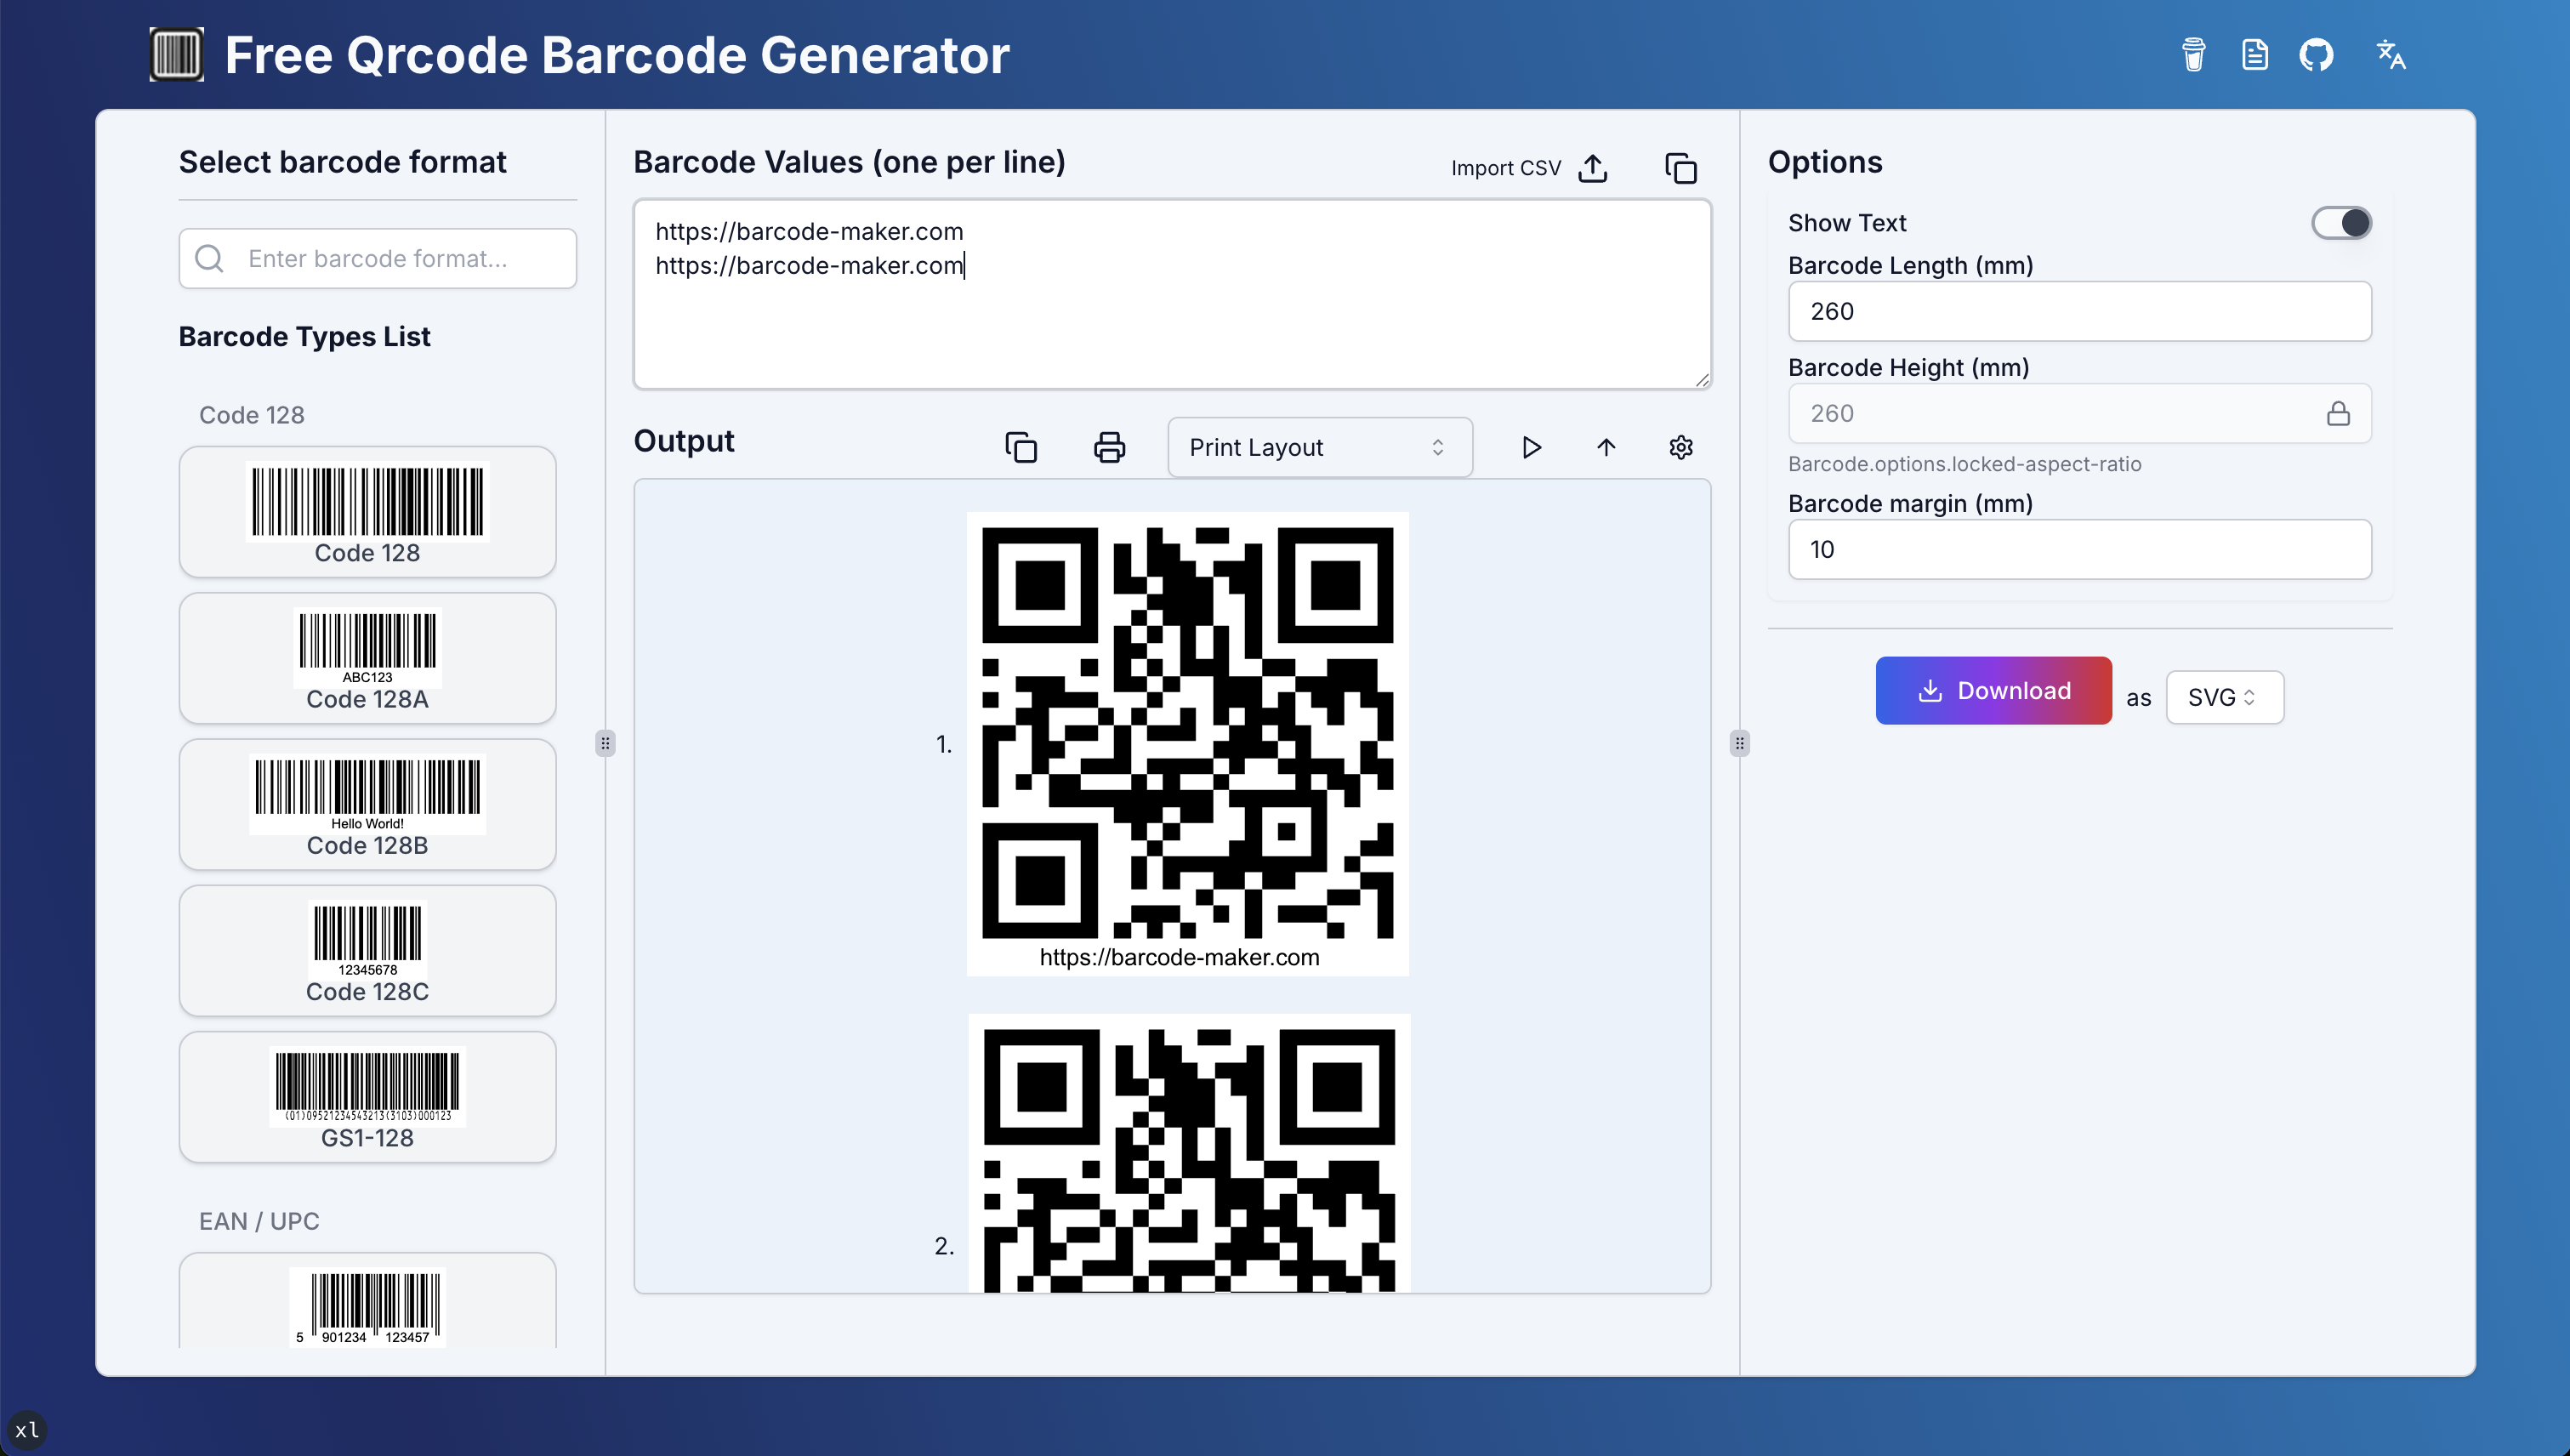Open the GitHub repository icon
The image size is (2570, 1456).
[2316, 54]
